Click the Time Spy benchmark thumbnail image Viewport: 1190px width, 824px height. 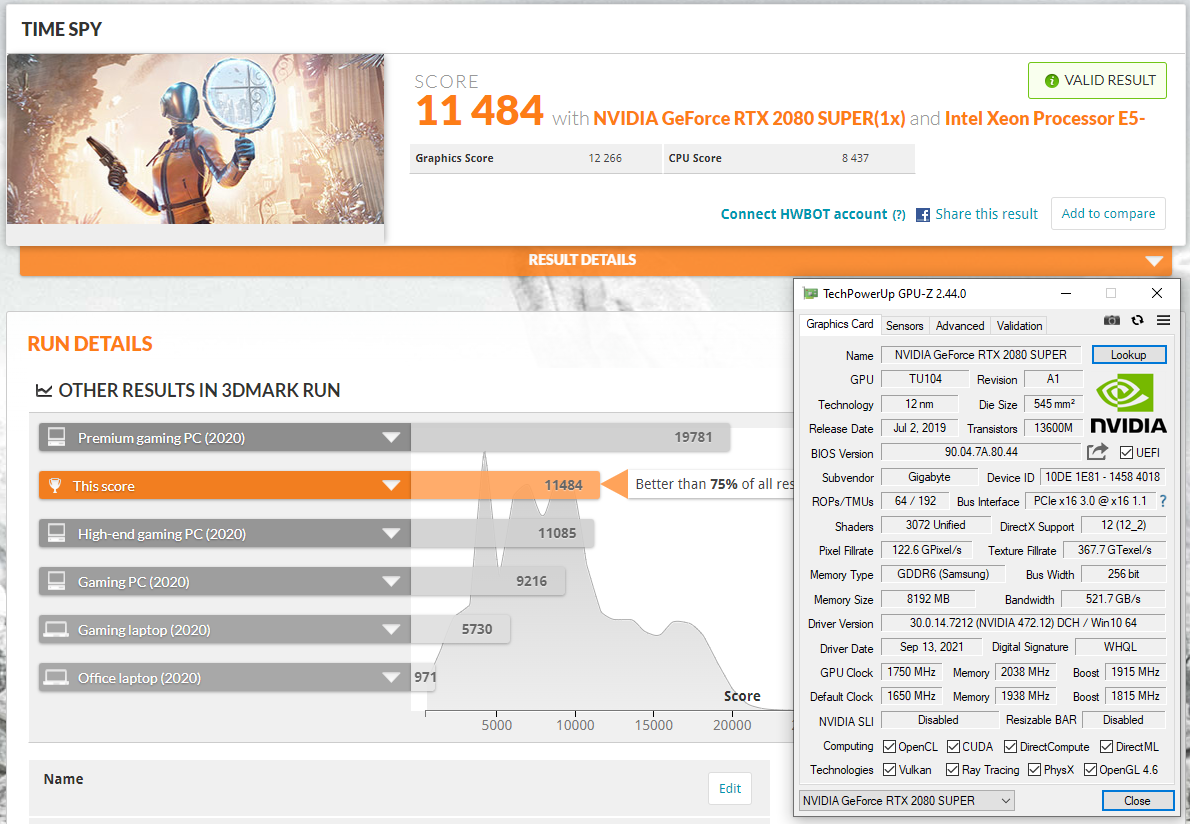click(x=196, y=140)
